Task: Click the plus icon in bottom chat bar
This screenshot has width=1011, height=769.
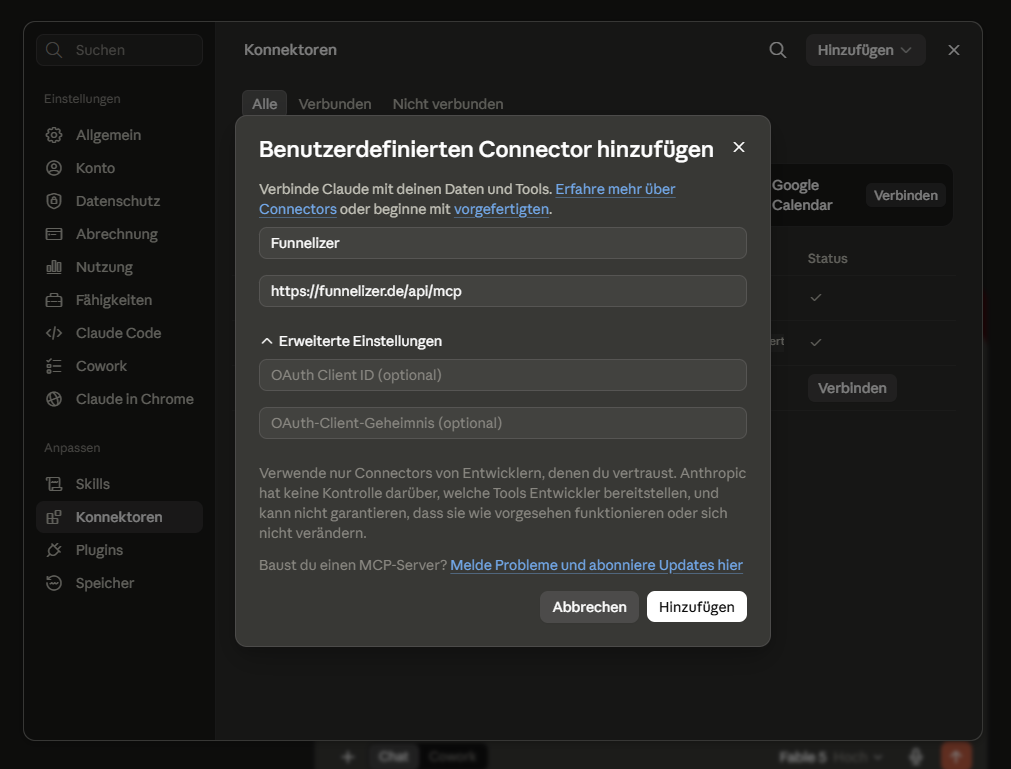Action: point(348,756)
